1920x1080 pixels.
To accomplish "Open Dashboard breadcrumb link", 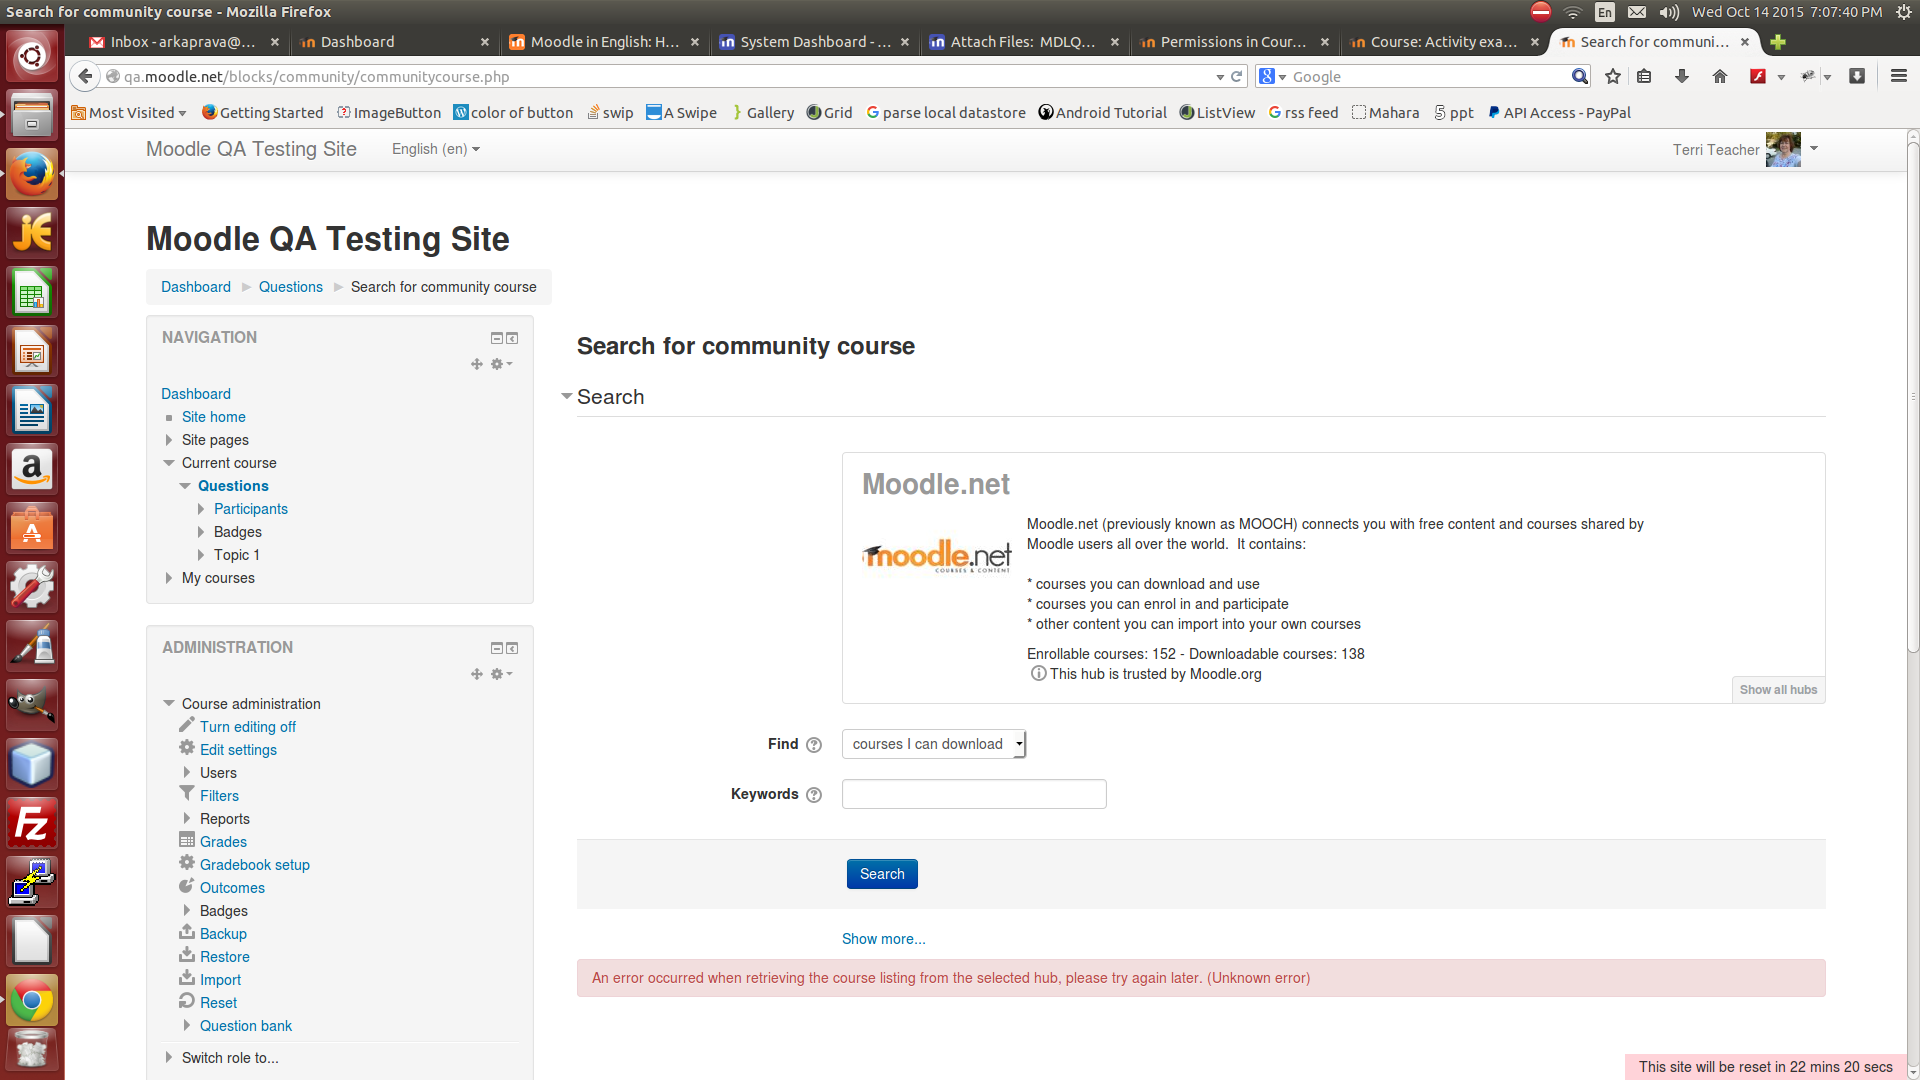I will click(x=196, y=287).
